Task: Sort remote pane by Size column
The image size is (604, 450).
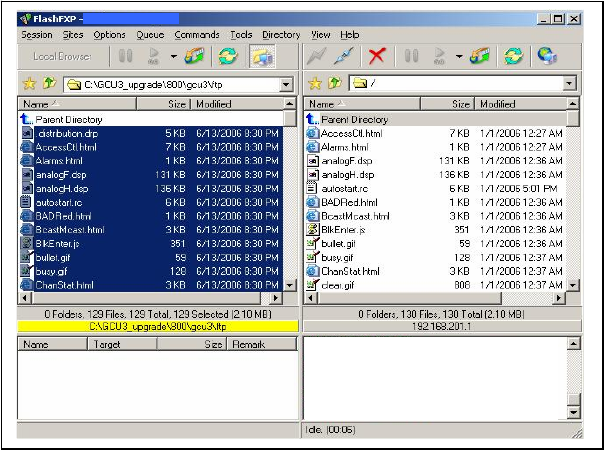Action: click(x=447, y=104)
